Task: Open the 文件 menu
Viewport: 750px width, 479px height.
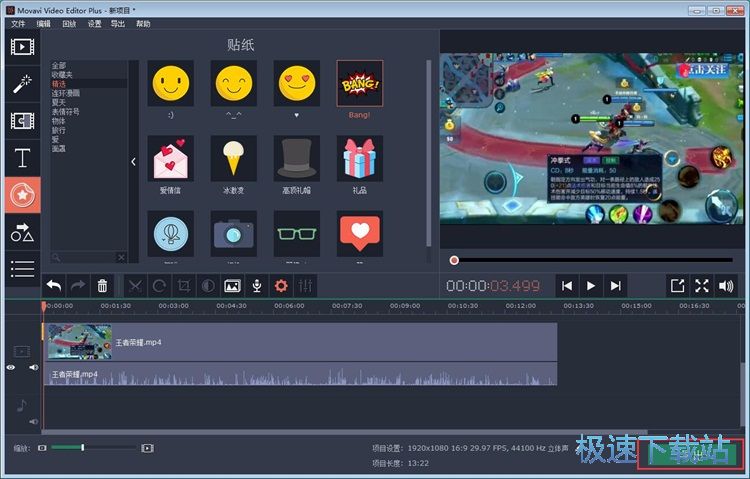Action: 18,23
